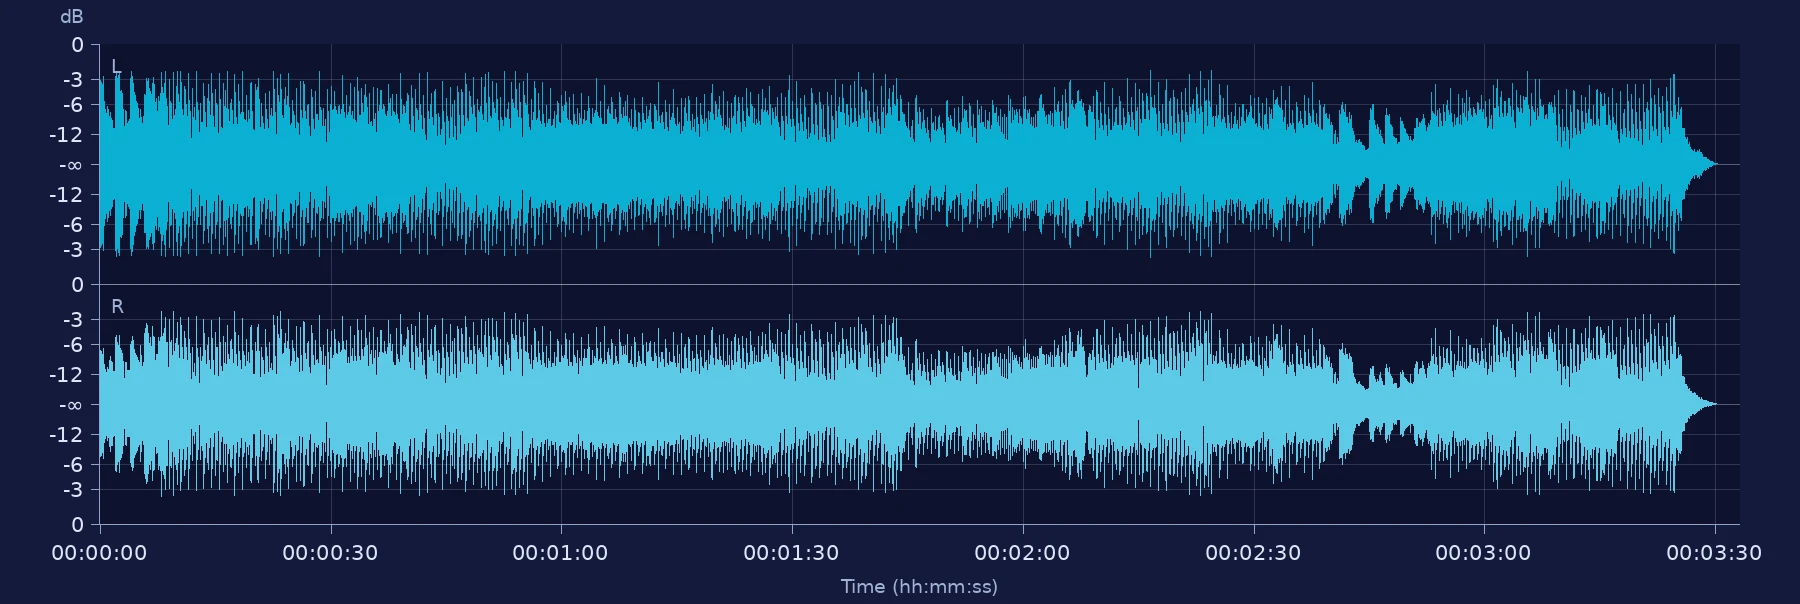Click the Time (hh:mm:ss) axis label
Image resolution: width=1800 pixels, height=604 pixels.
(919, 587)
